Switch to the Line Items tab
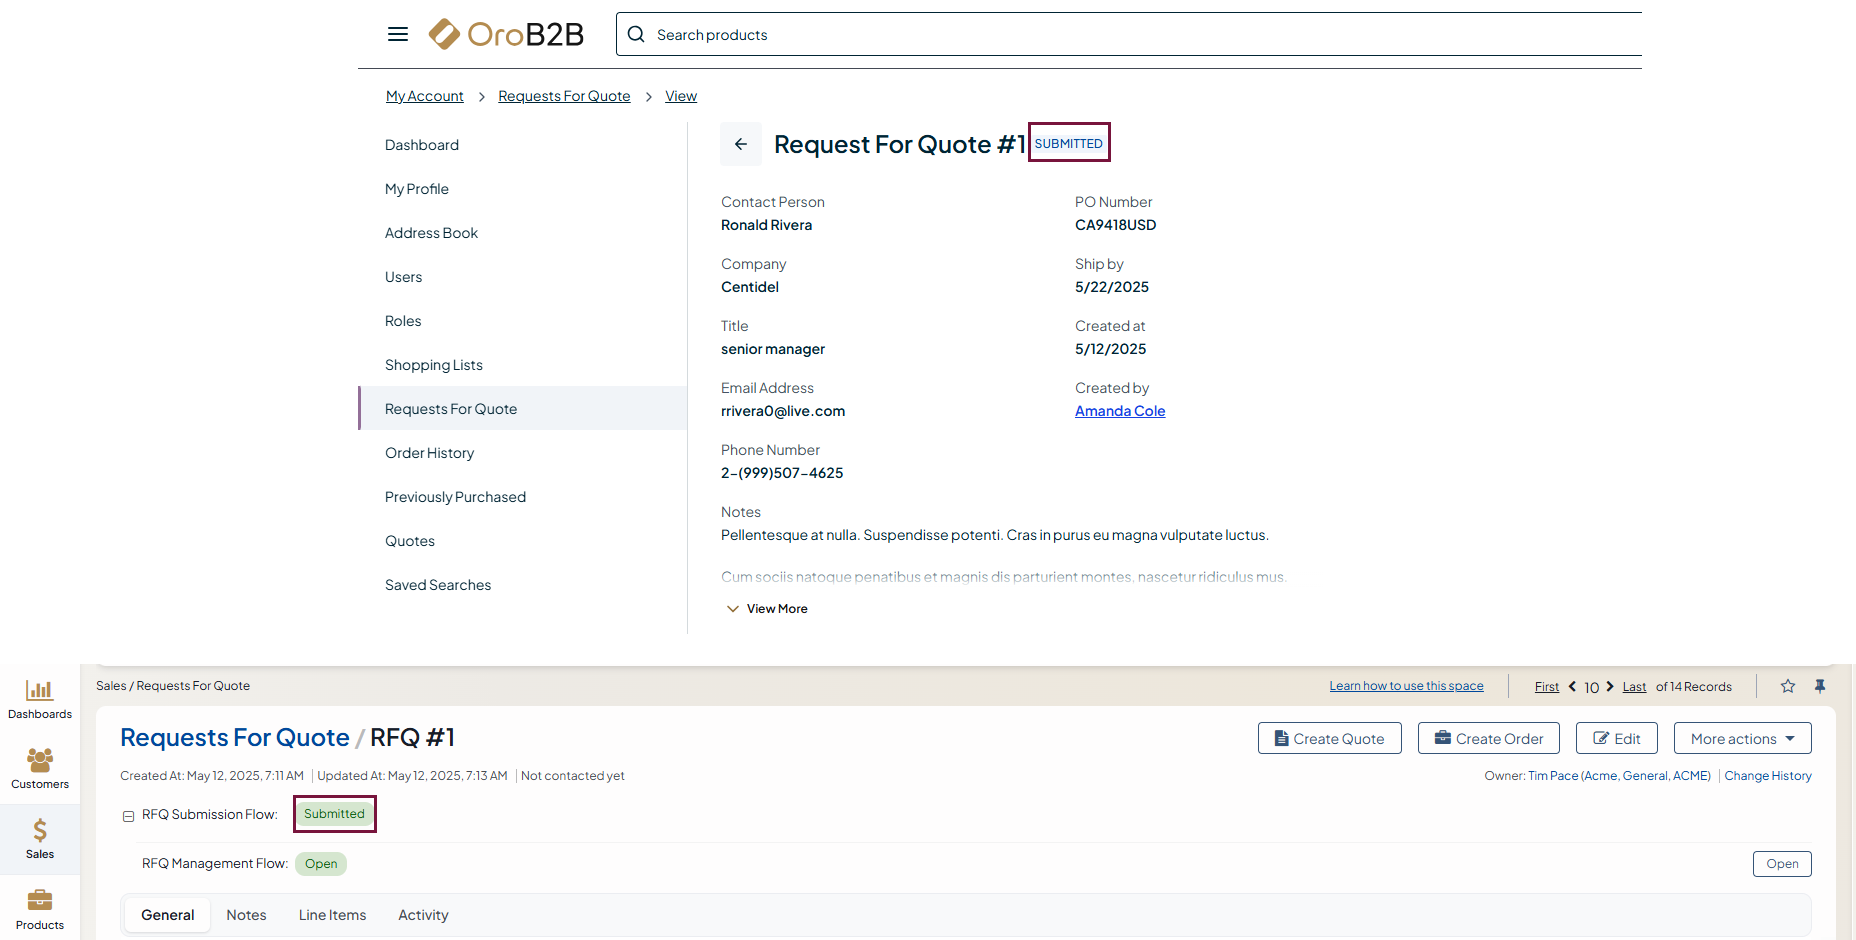The image size is (1856, 940). (332, 915)
